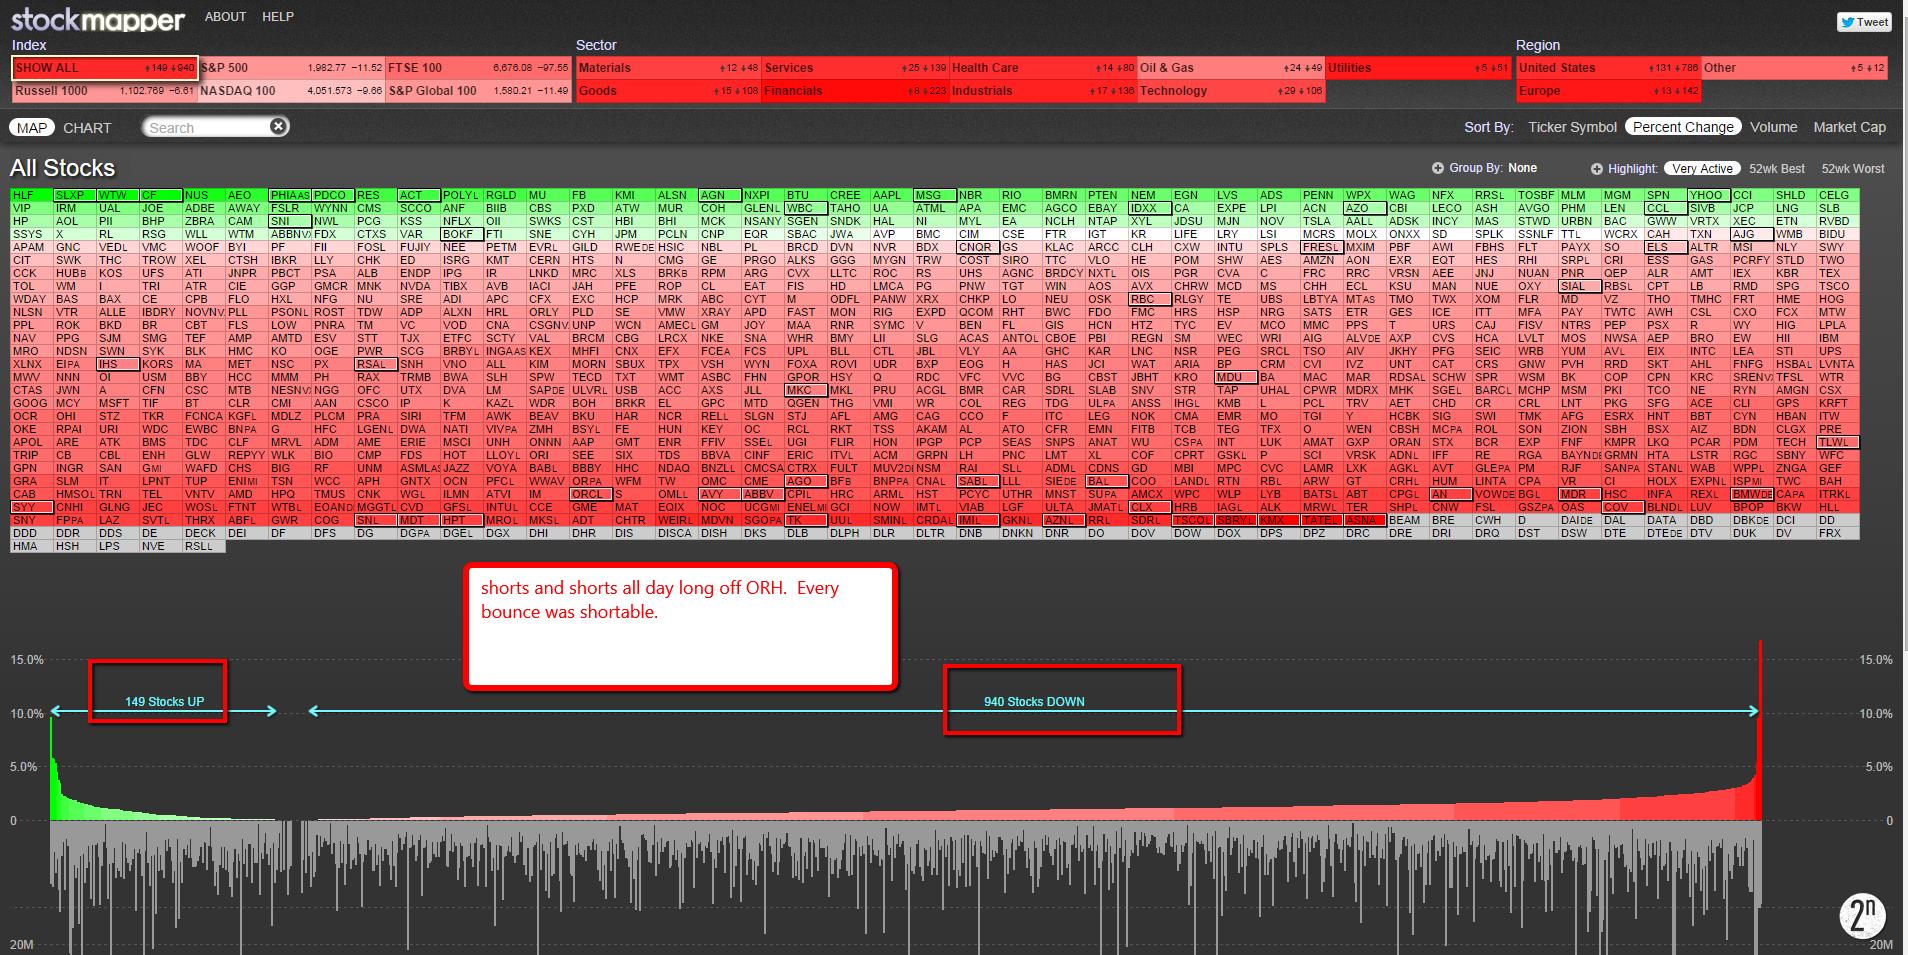The height and width of the screenshot is (955, 1908).
Task: Sort stocks by Percent Change
Action: [x=1683, y=127]
